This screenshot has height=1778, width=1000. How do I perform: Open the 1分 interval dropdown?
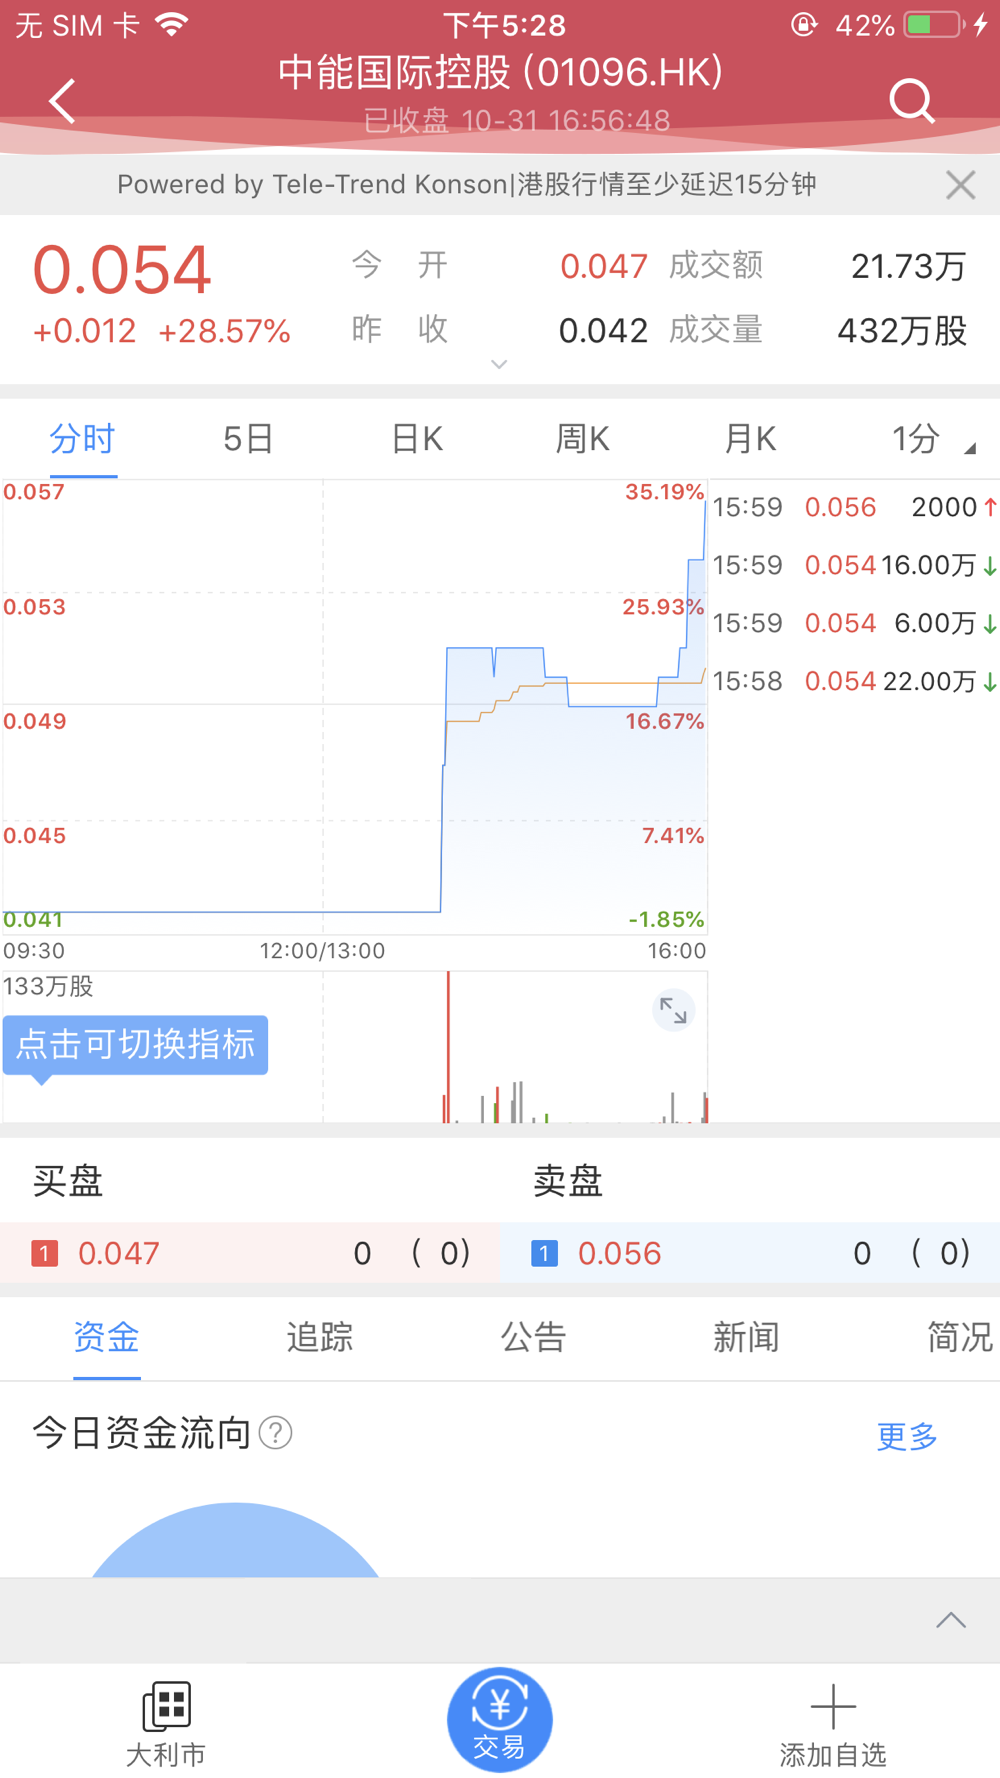pyautogui.click(x=932, y=439)
